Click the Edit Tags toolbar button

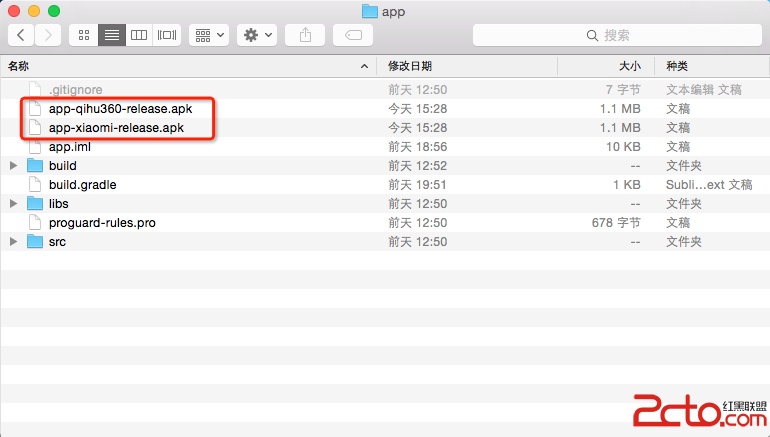(x=353, y=35)
